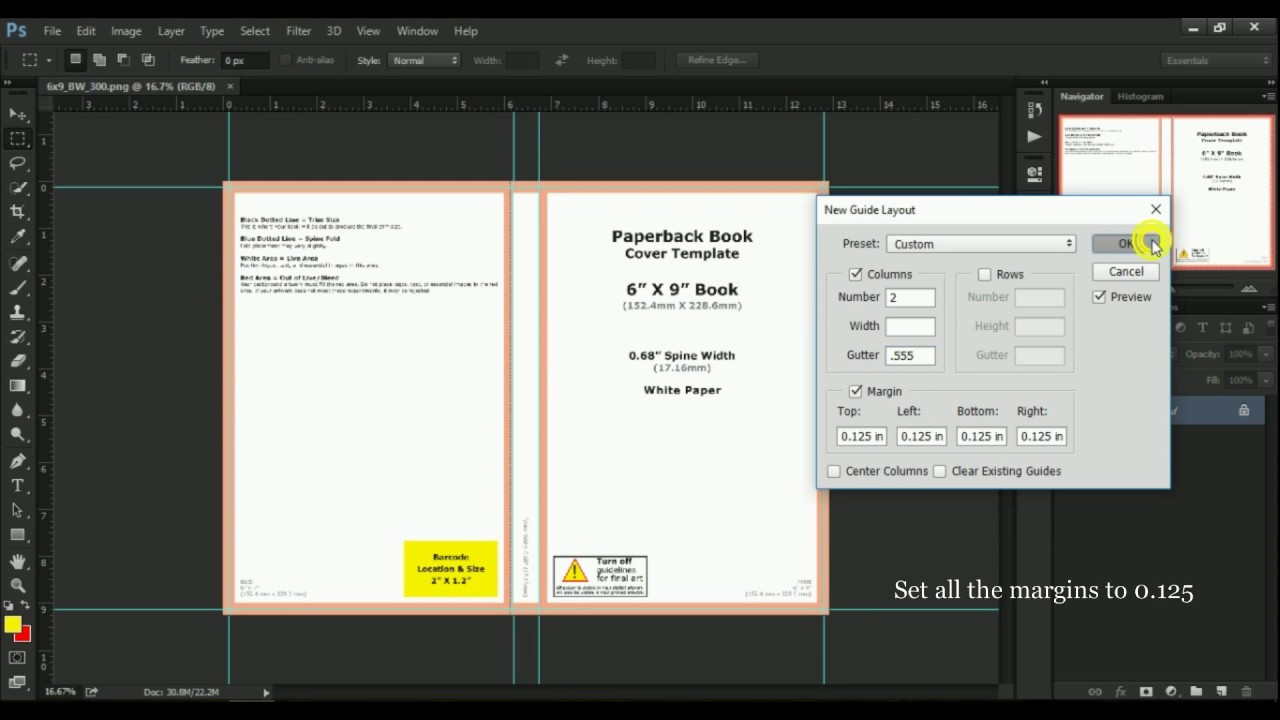Toggle the Preview checkbox
The image size is (1280, 720).
(1099, 297)
